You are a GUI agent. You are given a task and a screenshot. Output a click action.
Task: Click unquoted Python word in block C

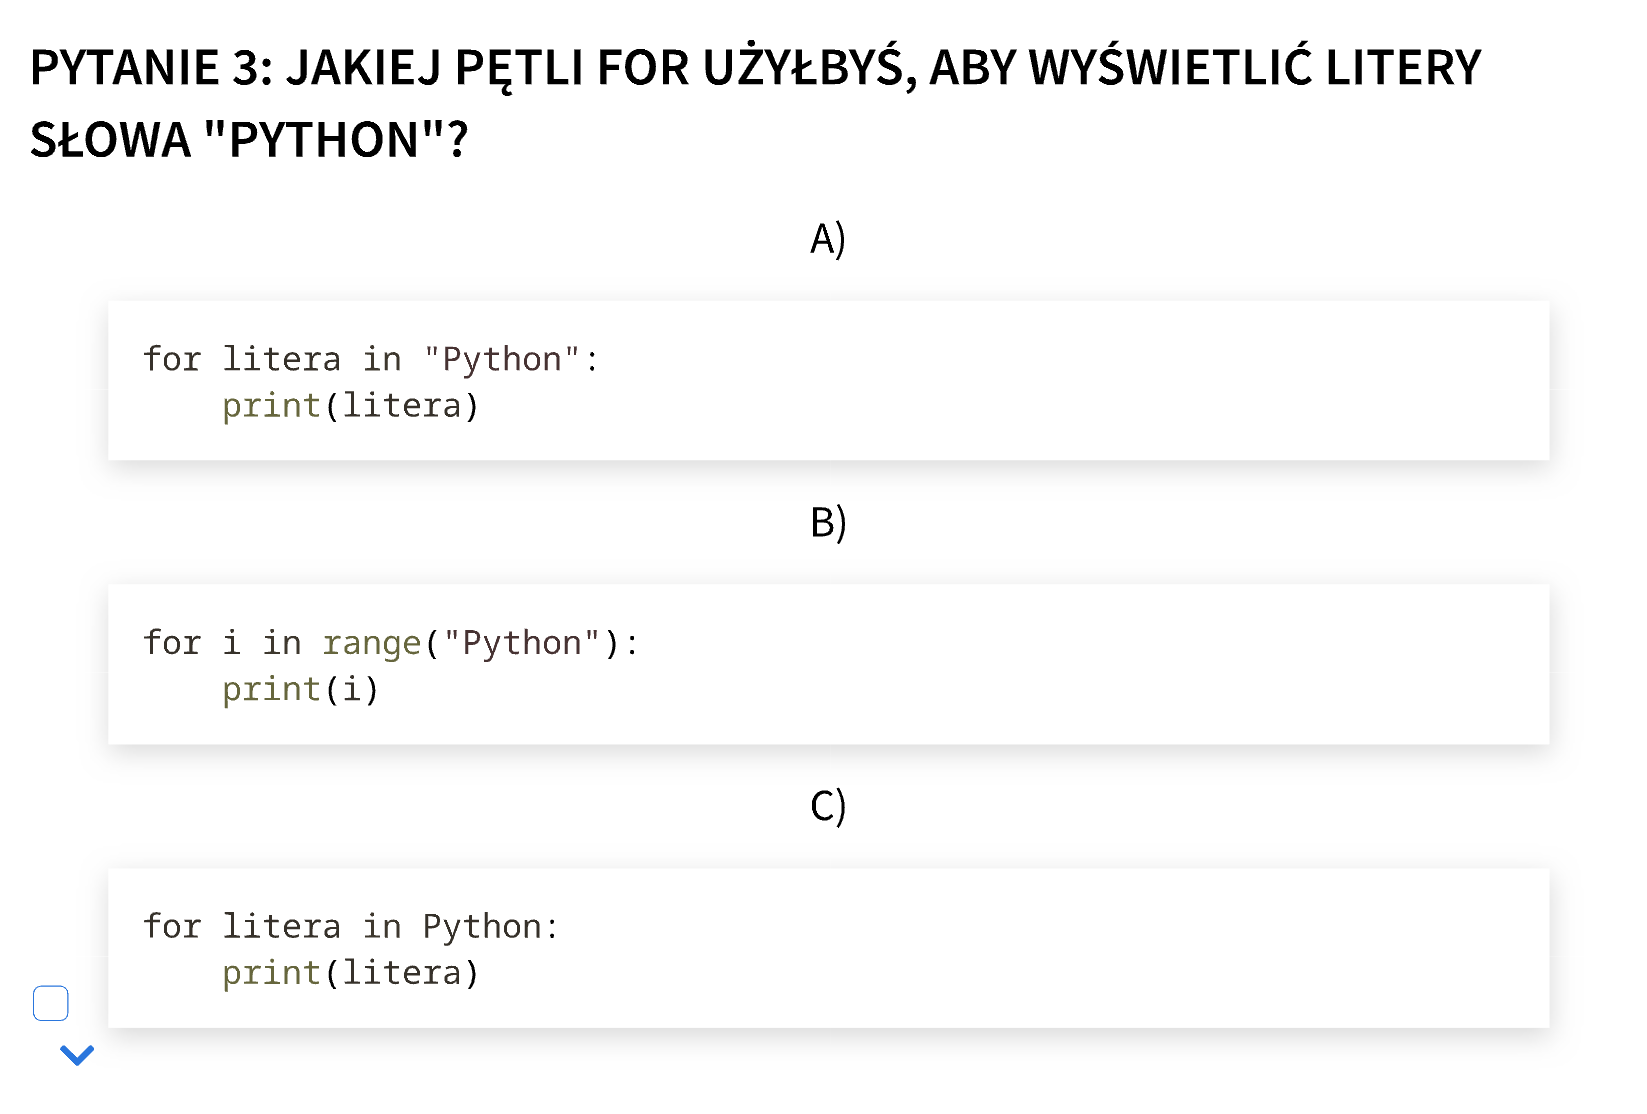481,927
